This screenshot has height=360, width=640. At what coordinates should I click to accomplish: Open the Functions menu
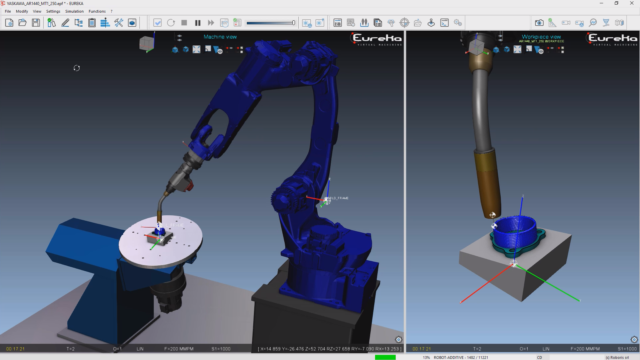coord(97,11)
